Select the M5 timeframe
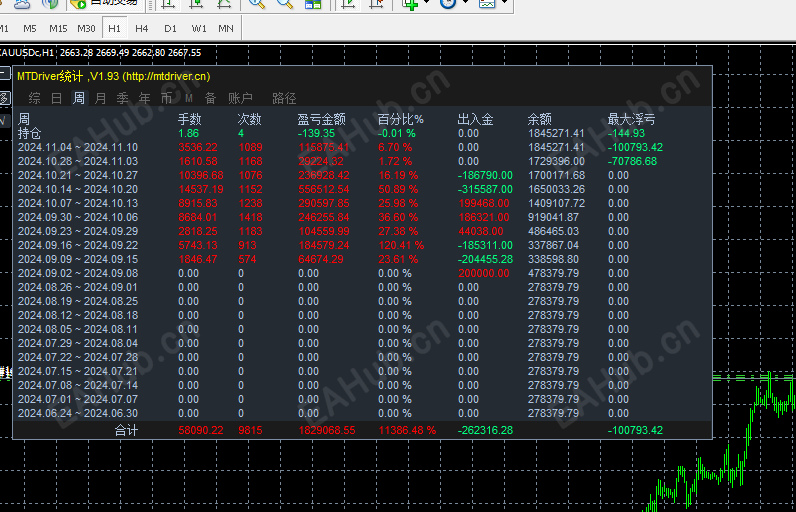The image size is (796, 512). pos(30,28)
